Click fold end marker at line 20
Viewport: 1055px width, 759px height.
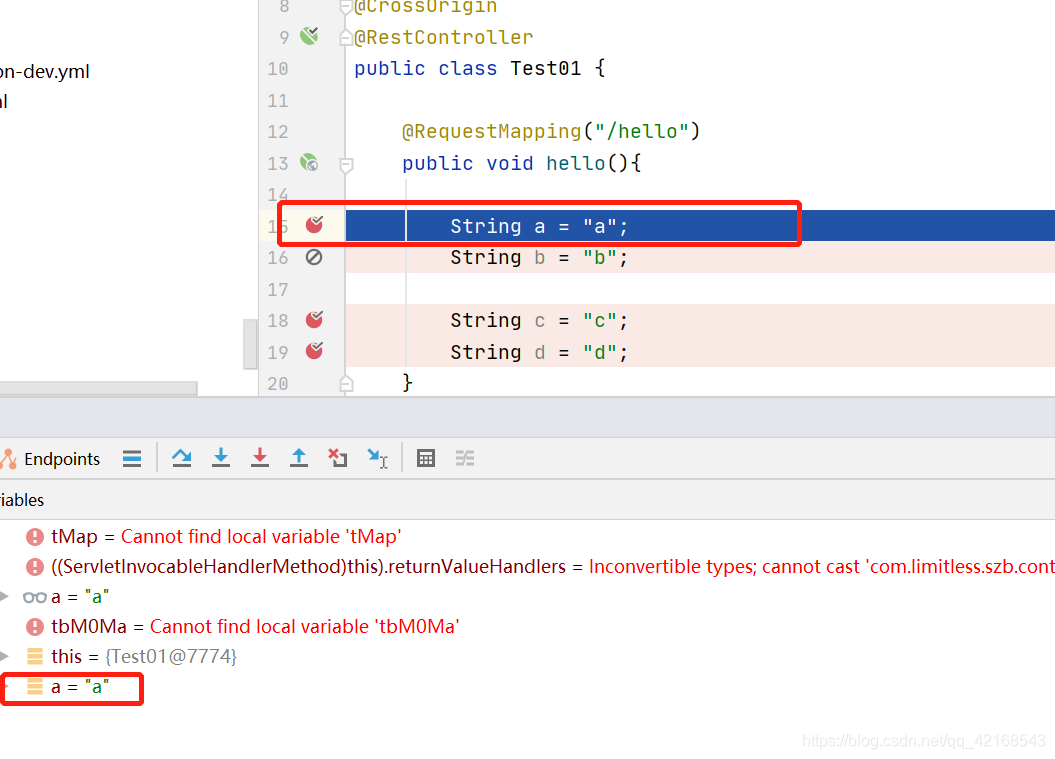click(x=347, y=384)
